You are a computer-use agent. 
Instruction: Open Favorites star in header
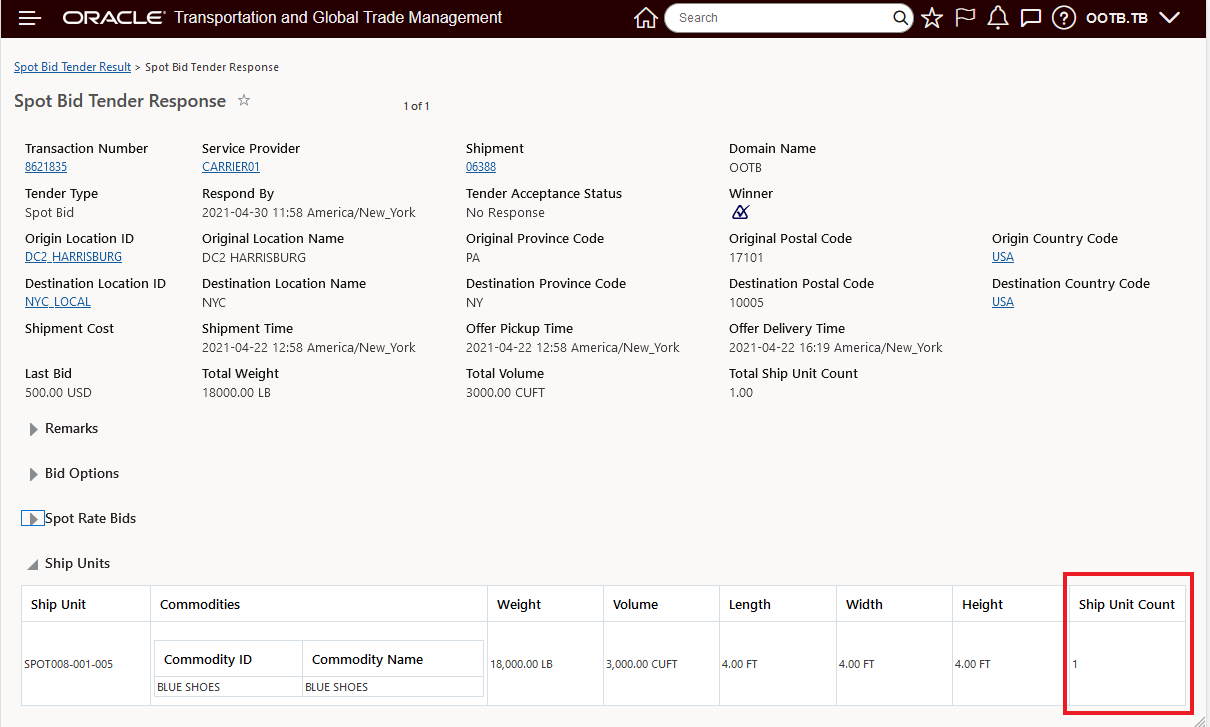(x=932, y=18)
